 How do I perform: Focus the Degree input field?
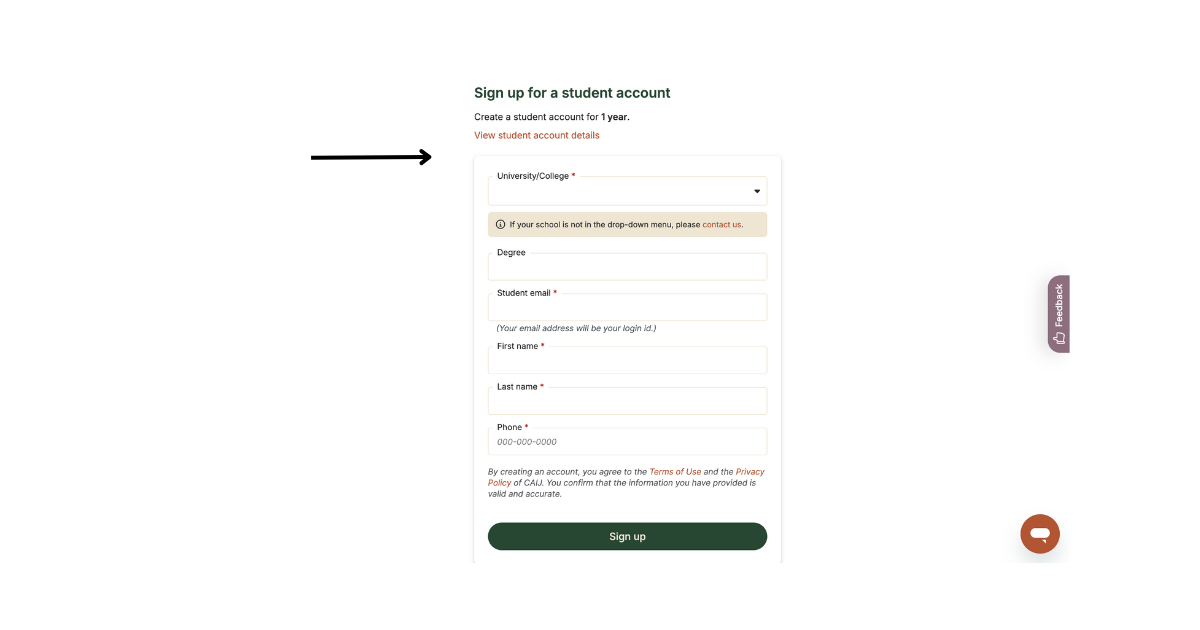627,268
